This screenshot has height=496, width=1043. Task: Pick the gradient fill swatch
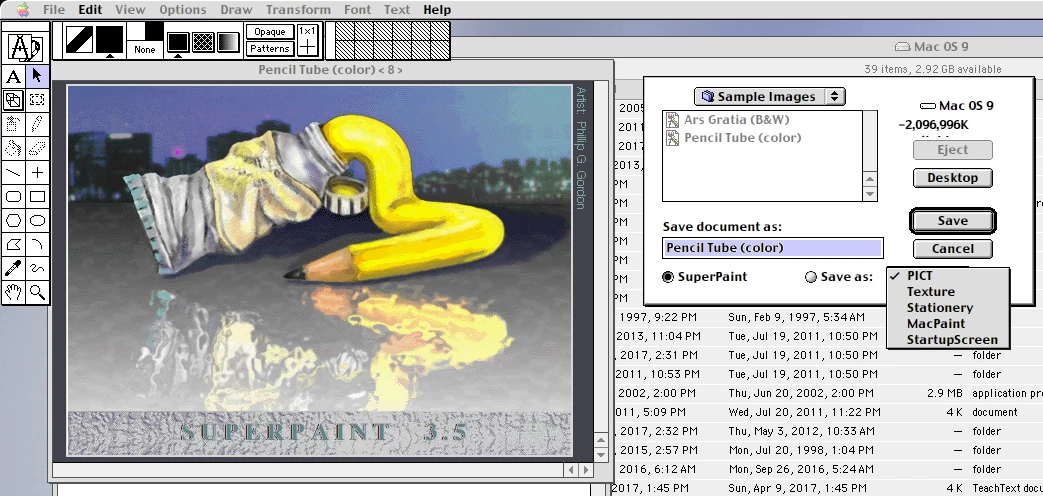tap(228, 43)
